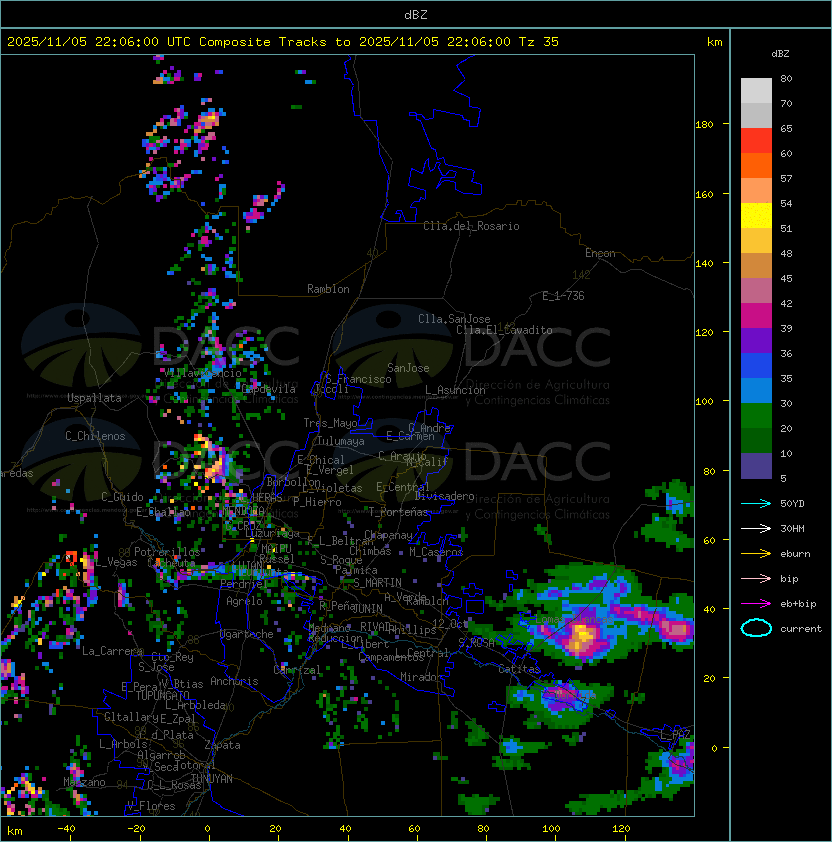Click the '30HM' legend label
Screen dimensions: 832x842
coord(792,528)
